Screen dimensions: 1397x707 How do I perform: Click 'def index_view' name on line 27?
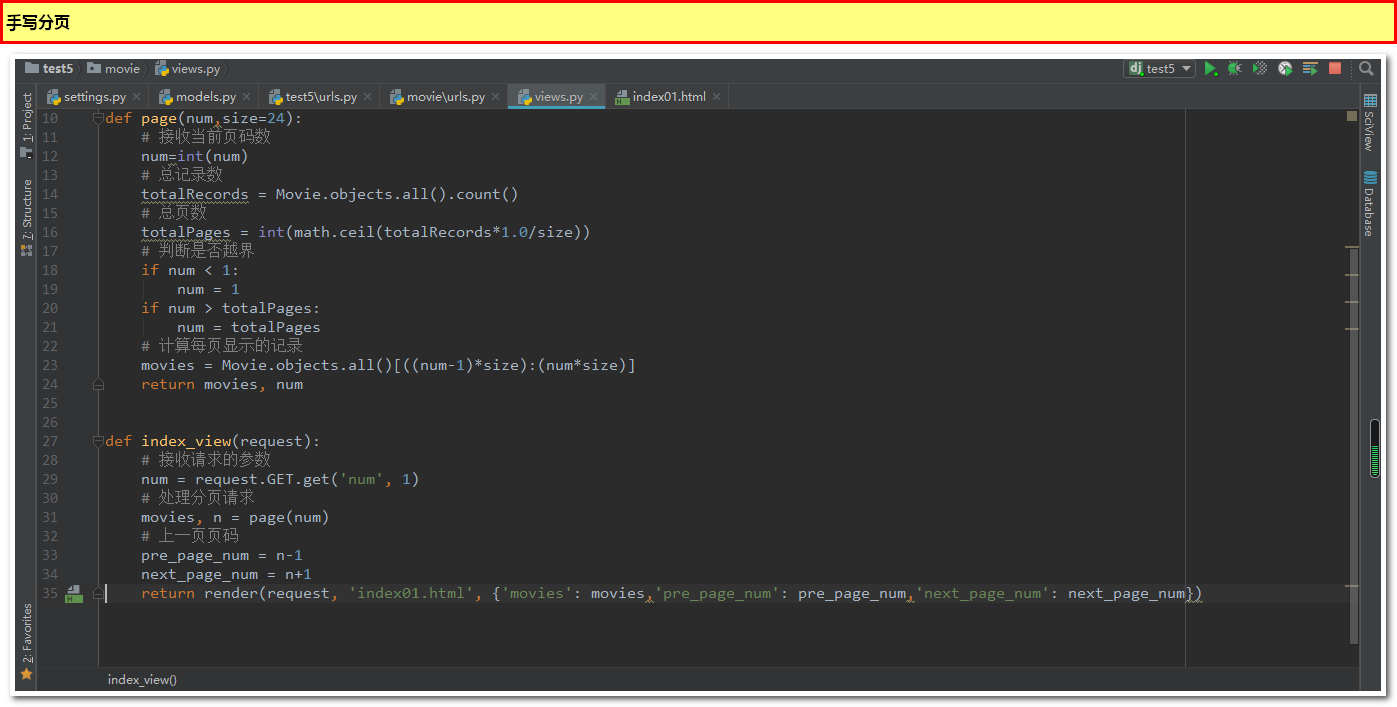click(x=186, y=441)
